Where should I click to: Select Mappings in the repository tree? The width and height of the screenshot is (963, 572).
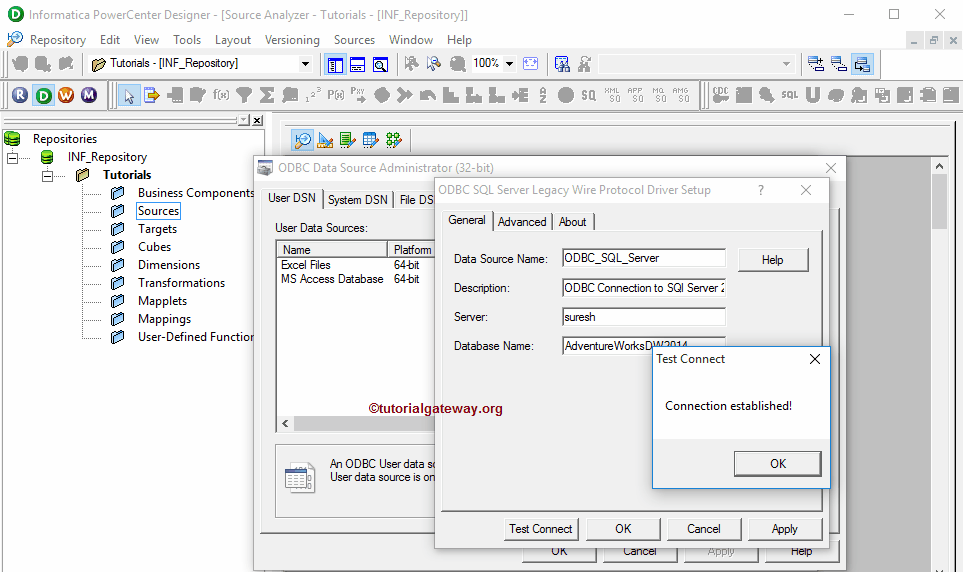(164, 319)
